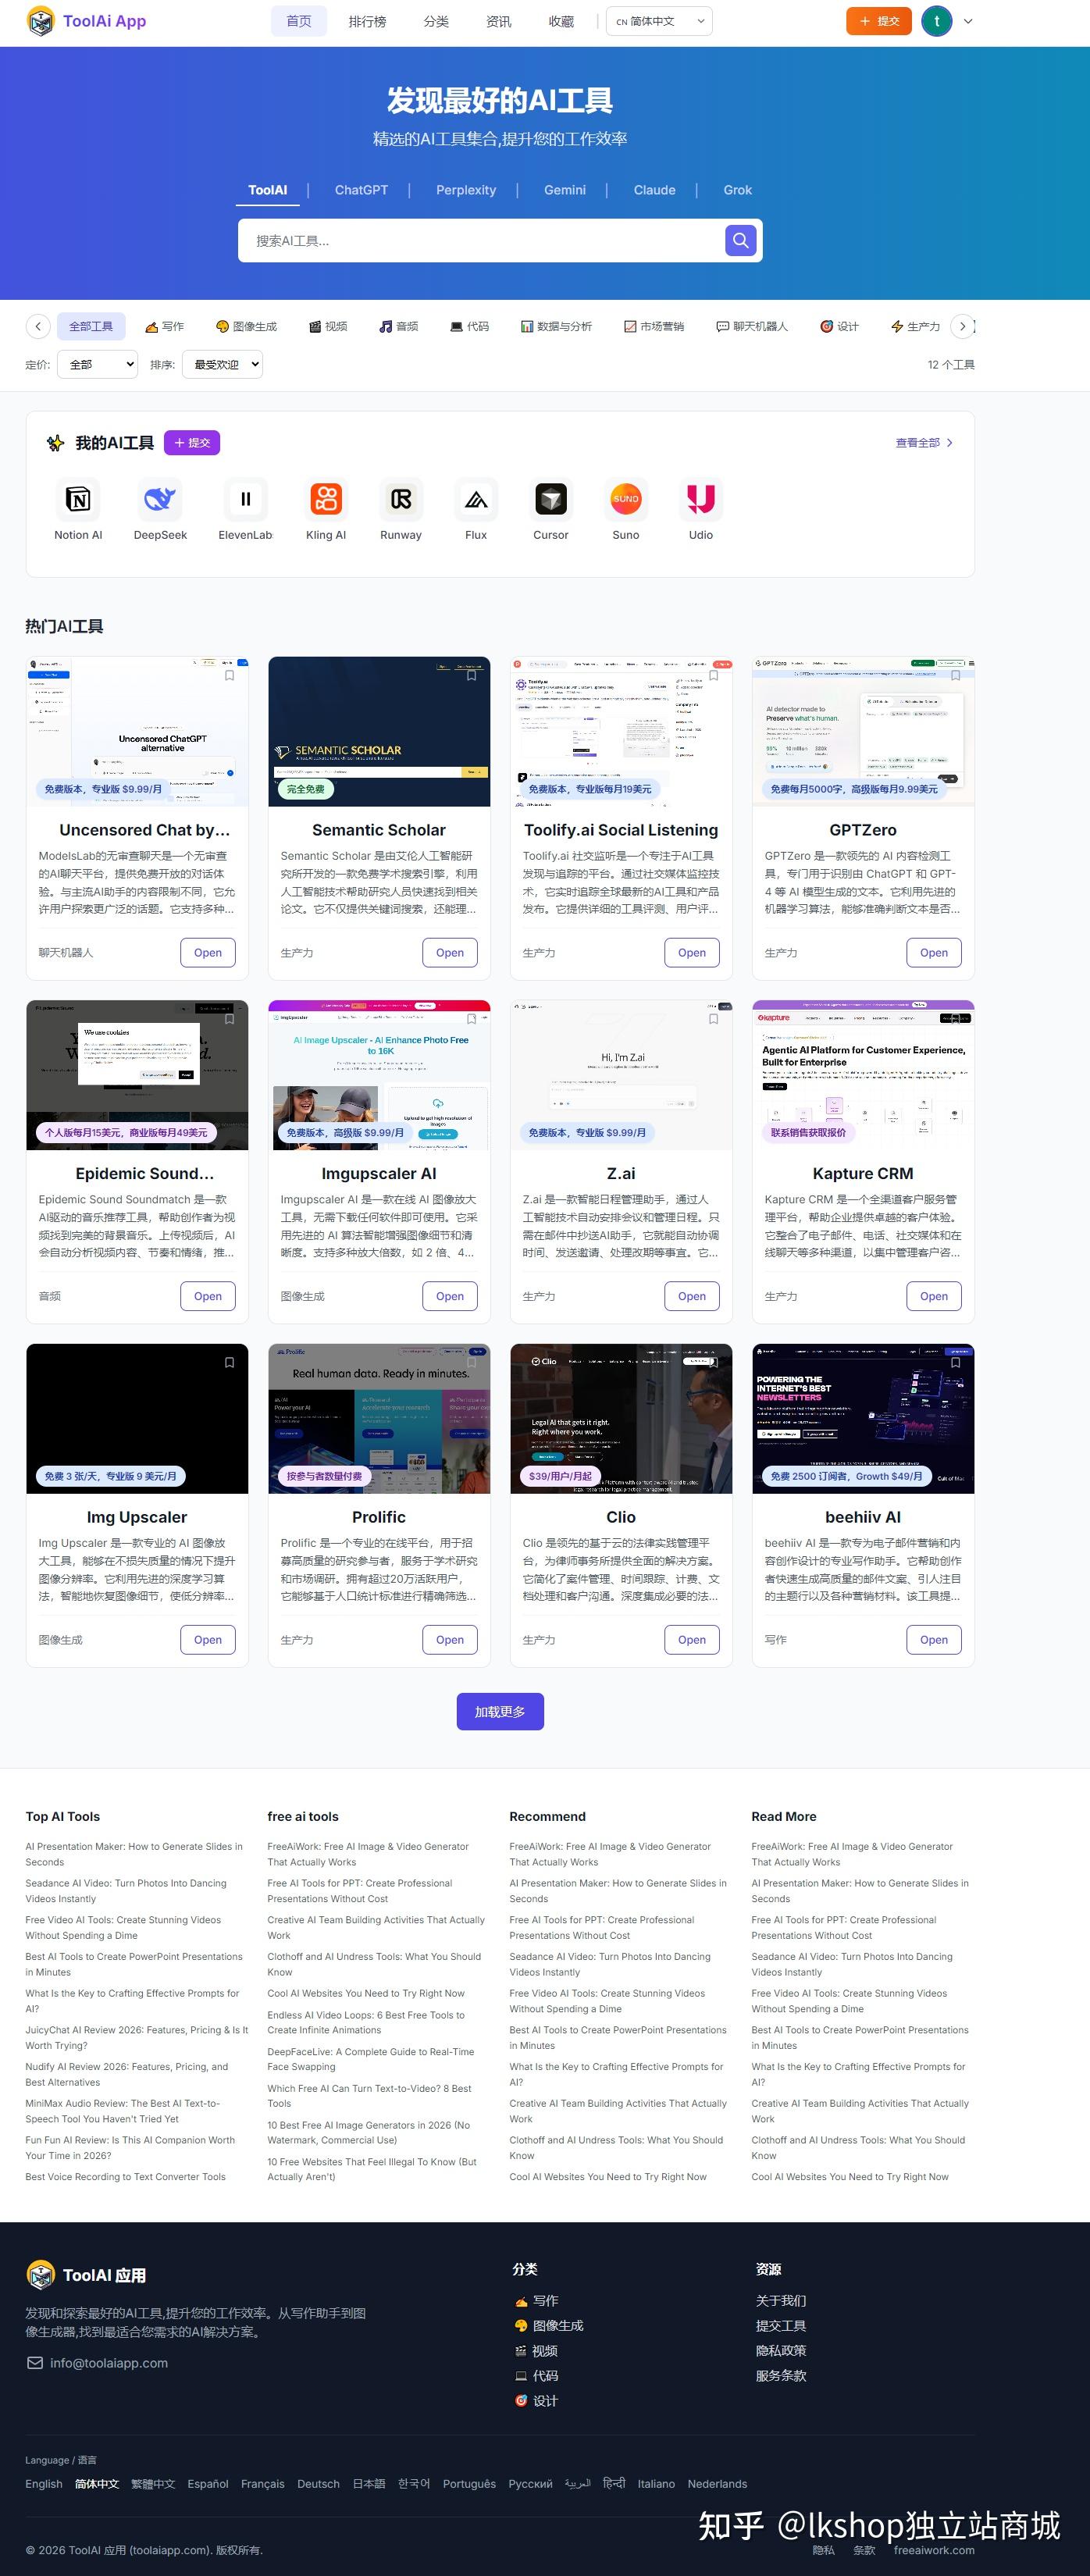Select the 首页 nav item
Screen dimensions: 1090x2576
click(298, 21)
